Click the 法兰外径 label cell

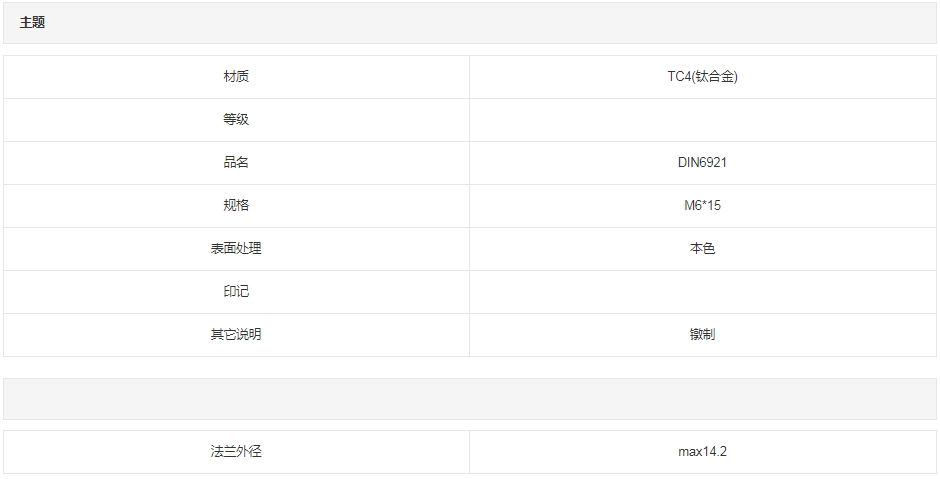tap(236, 452)
